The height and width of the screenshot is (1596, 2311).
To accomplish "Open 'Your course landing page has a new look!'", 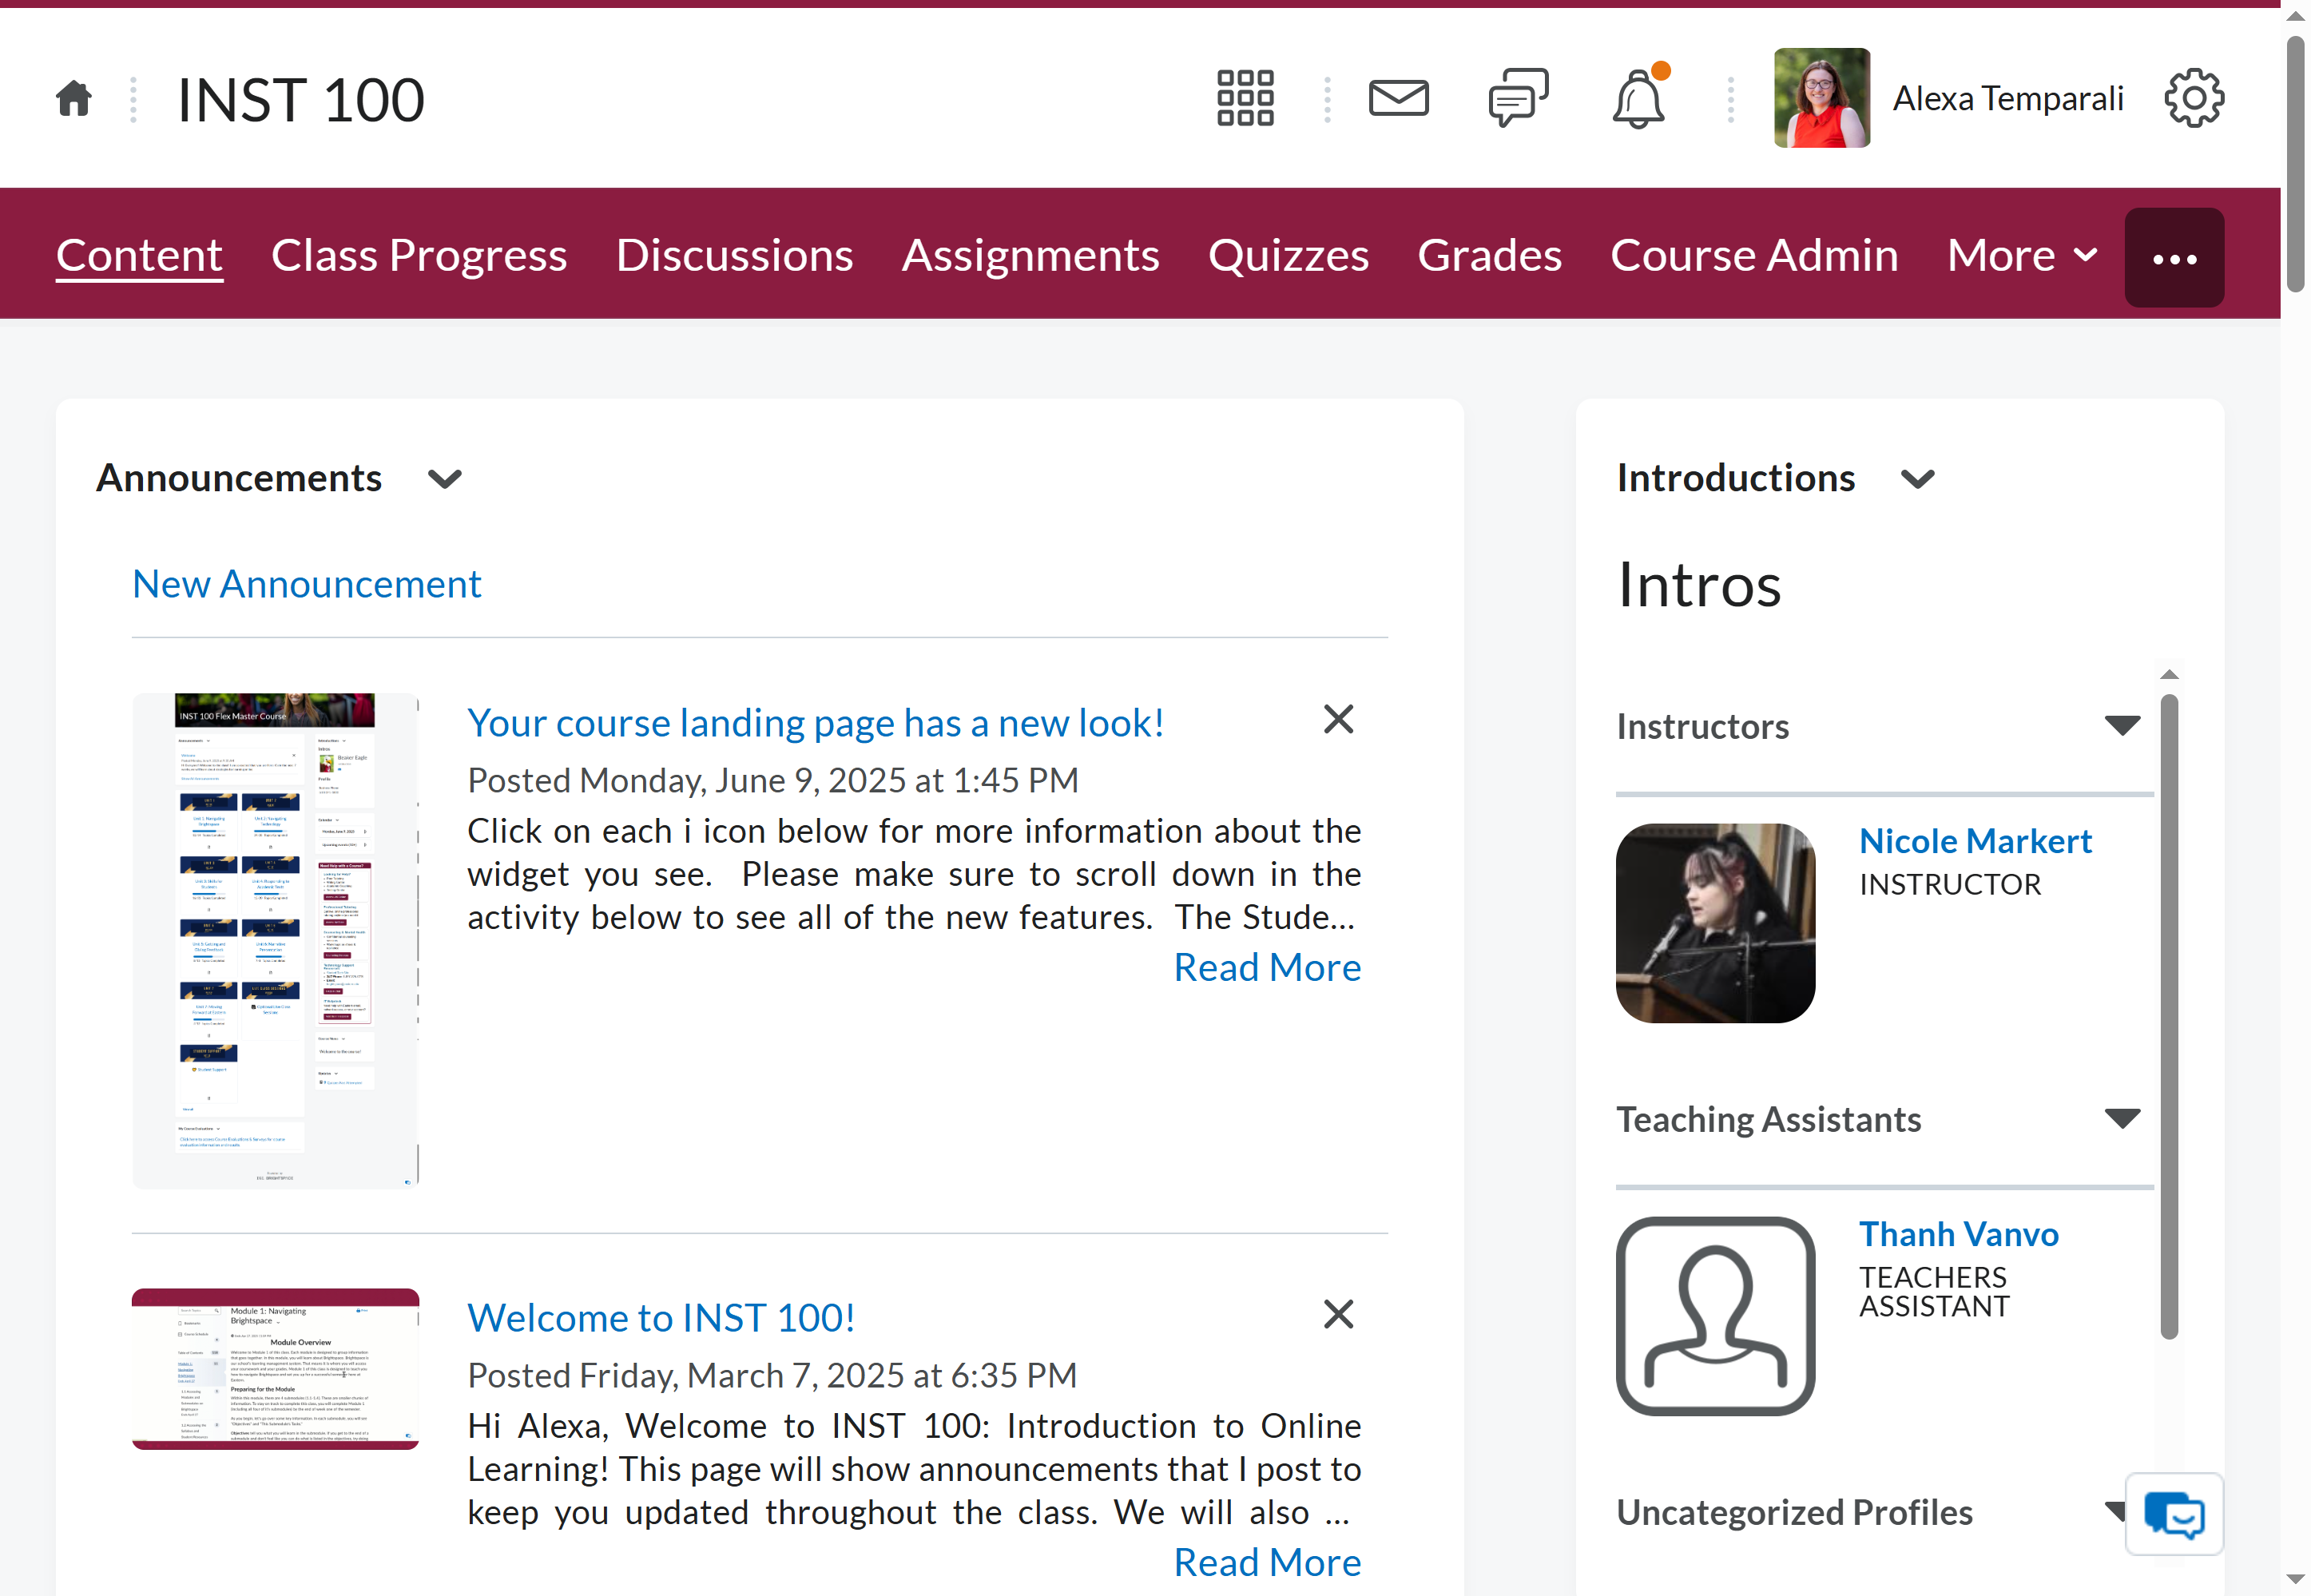I will pos(815,723).
